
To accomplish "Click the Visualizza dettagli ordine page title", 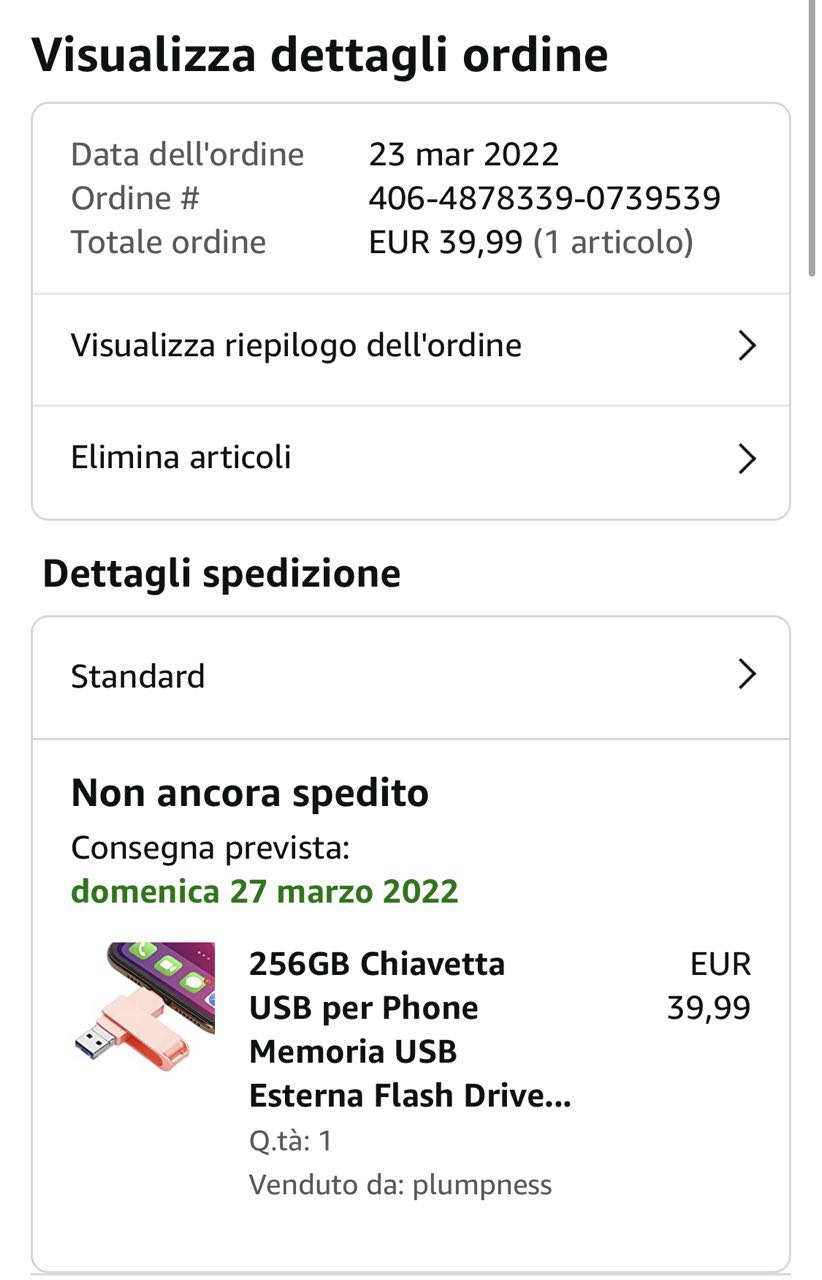I will click(x=320, y=56).
